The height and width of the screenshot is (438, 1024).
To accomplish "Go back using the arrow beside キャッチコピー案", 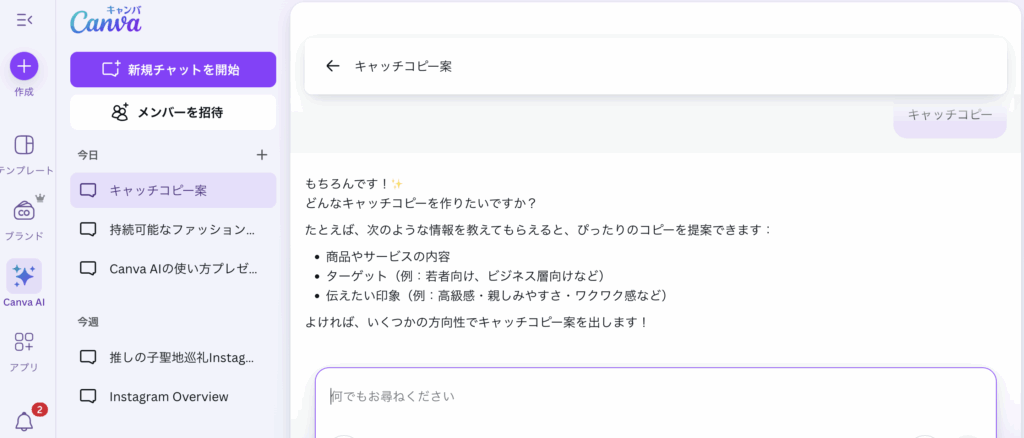I will pos(333,66).
